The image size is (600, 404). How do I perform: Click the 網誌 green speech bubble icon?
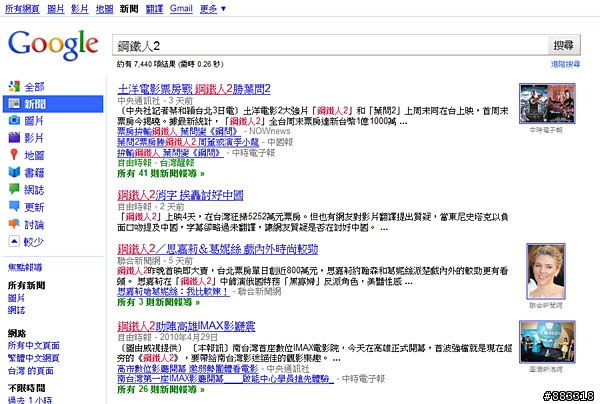[14, 189]
